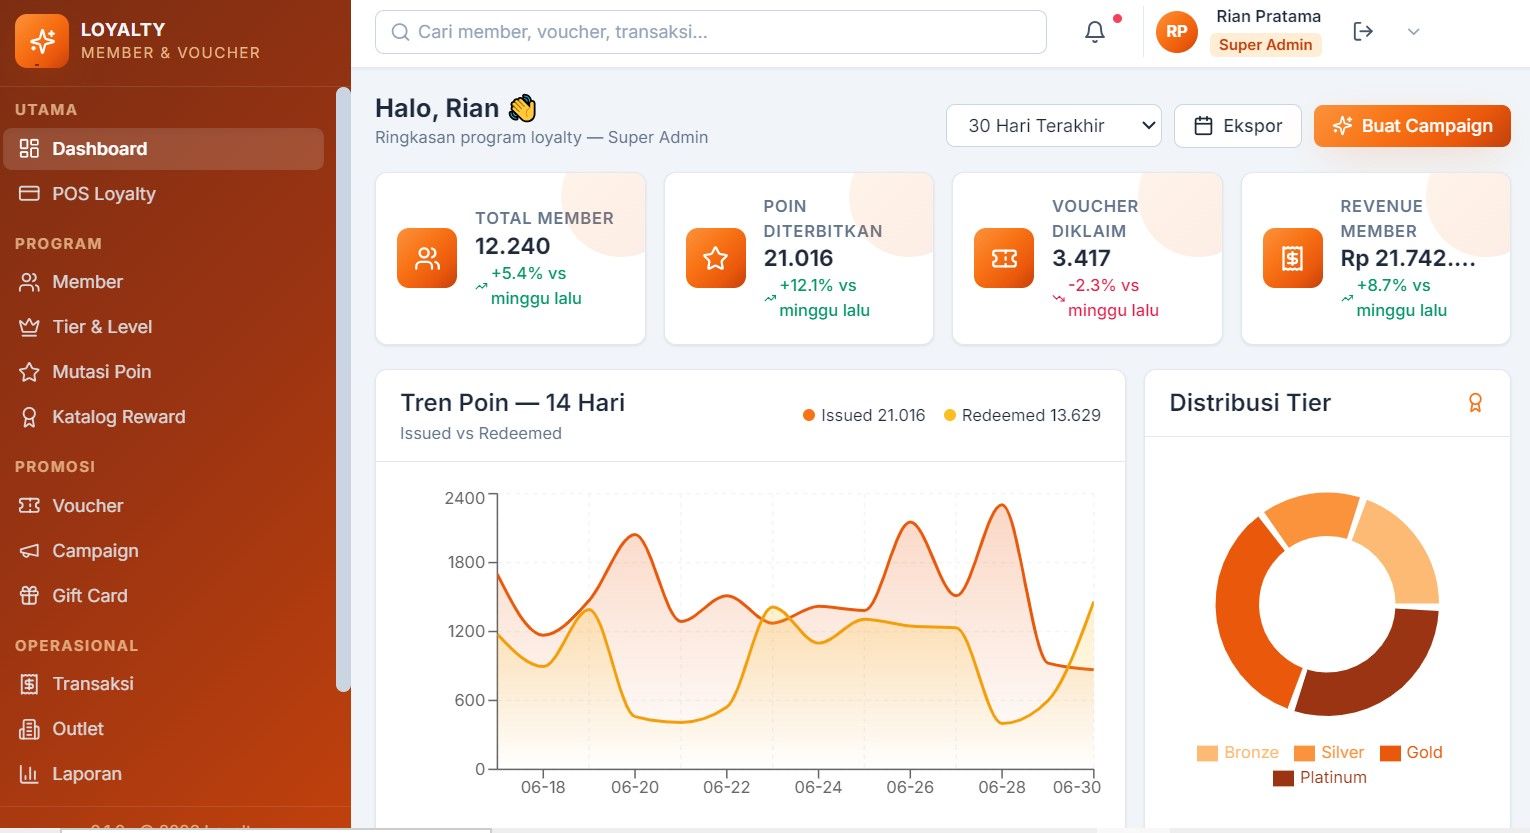The image size is (1530, 833).
Task: Click the Katalog Reward badge icon
Action: [x=29, y=417]
